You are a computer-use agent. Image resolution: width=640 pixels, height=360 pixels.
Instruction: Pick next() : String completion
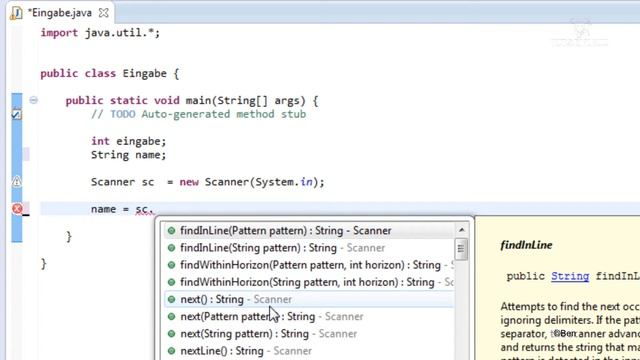point(309,299)
